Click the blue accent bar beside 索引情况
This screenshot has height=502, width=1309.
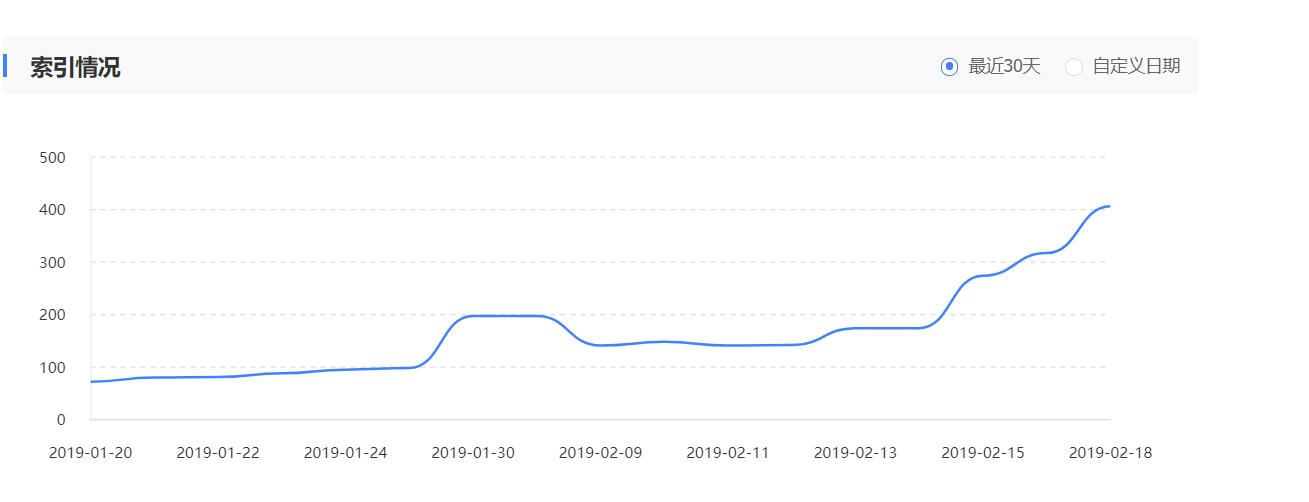[x=5, y=66]
